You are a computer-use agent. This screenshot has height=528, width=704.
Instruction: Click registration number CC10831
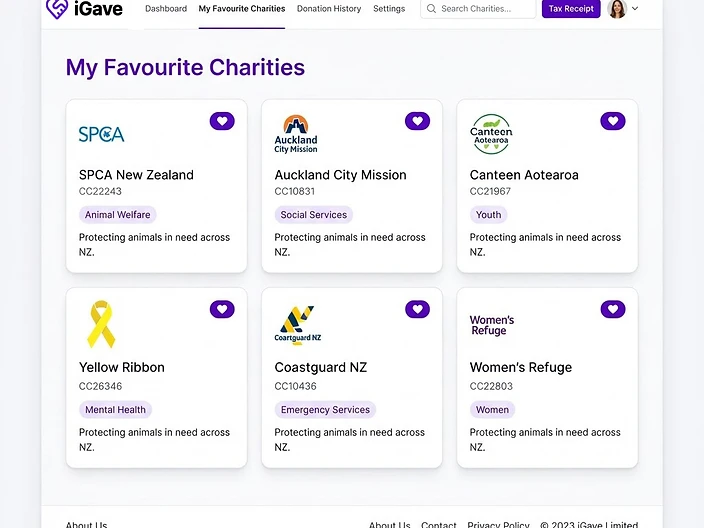tap(295, 191)
